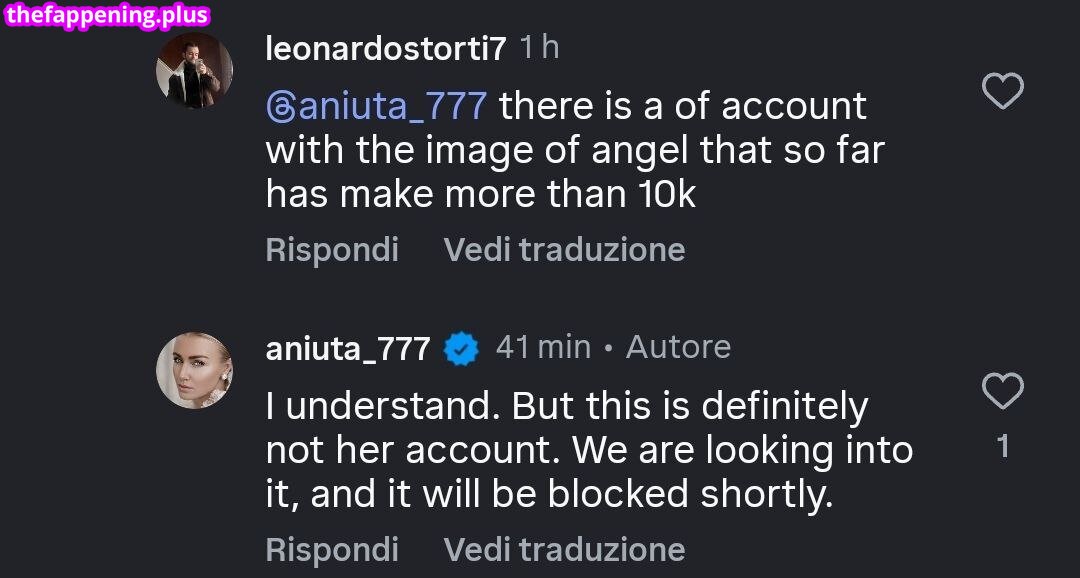Like the comment by leonardostorti7
1080x578 pixels.
pyautogui.click(x=1002, y=91)
